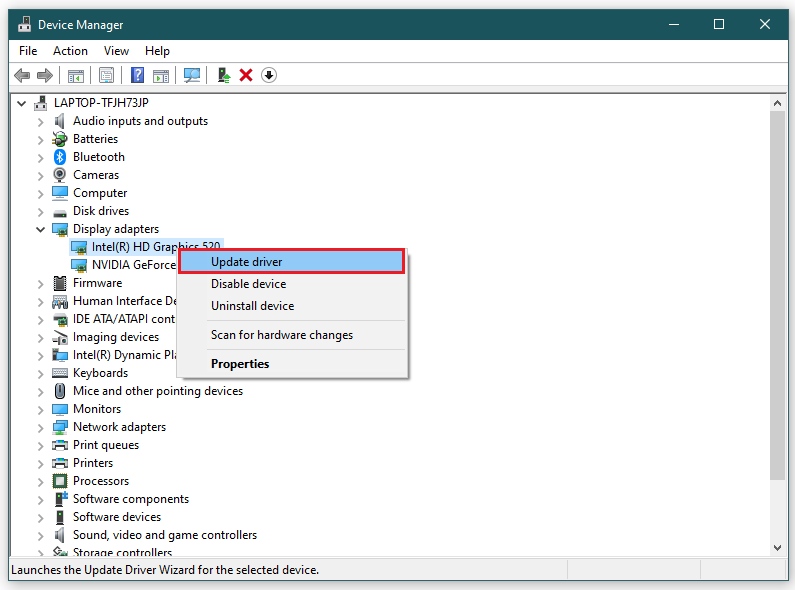Click Show/Hide Action Pane toolbar icon
795x590 pixels.
[161, 76]
